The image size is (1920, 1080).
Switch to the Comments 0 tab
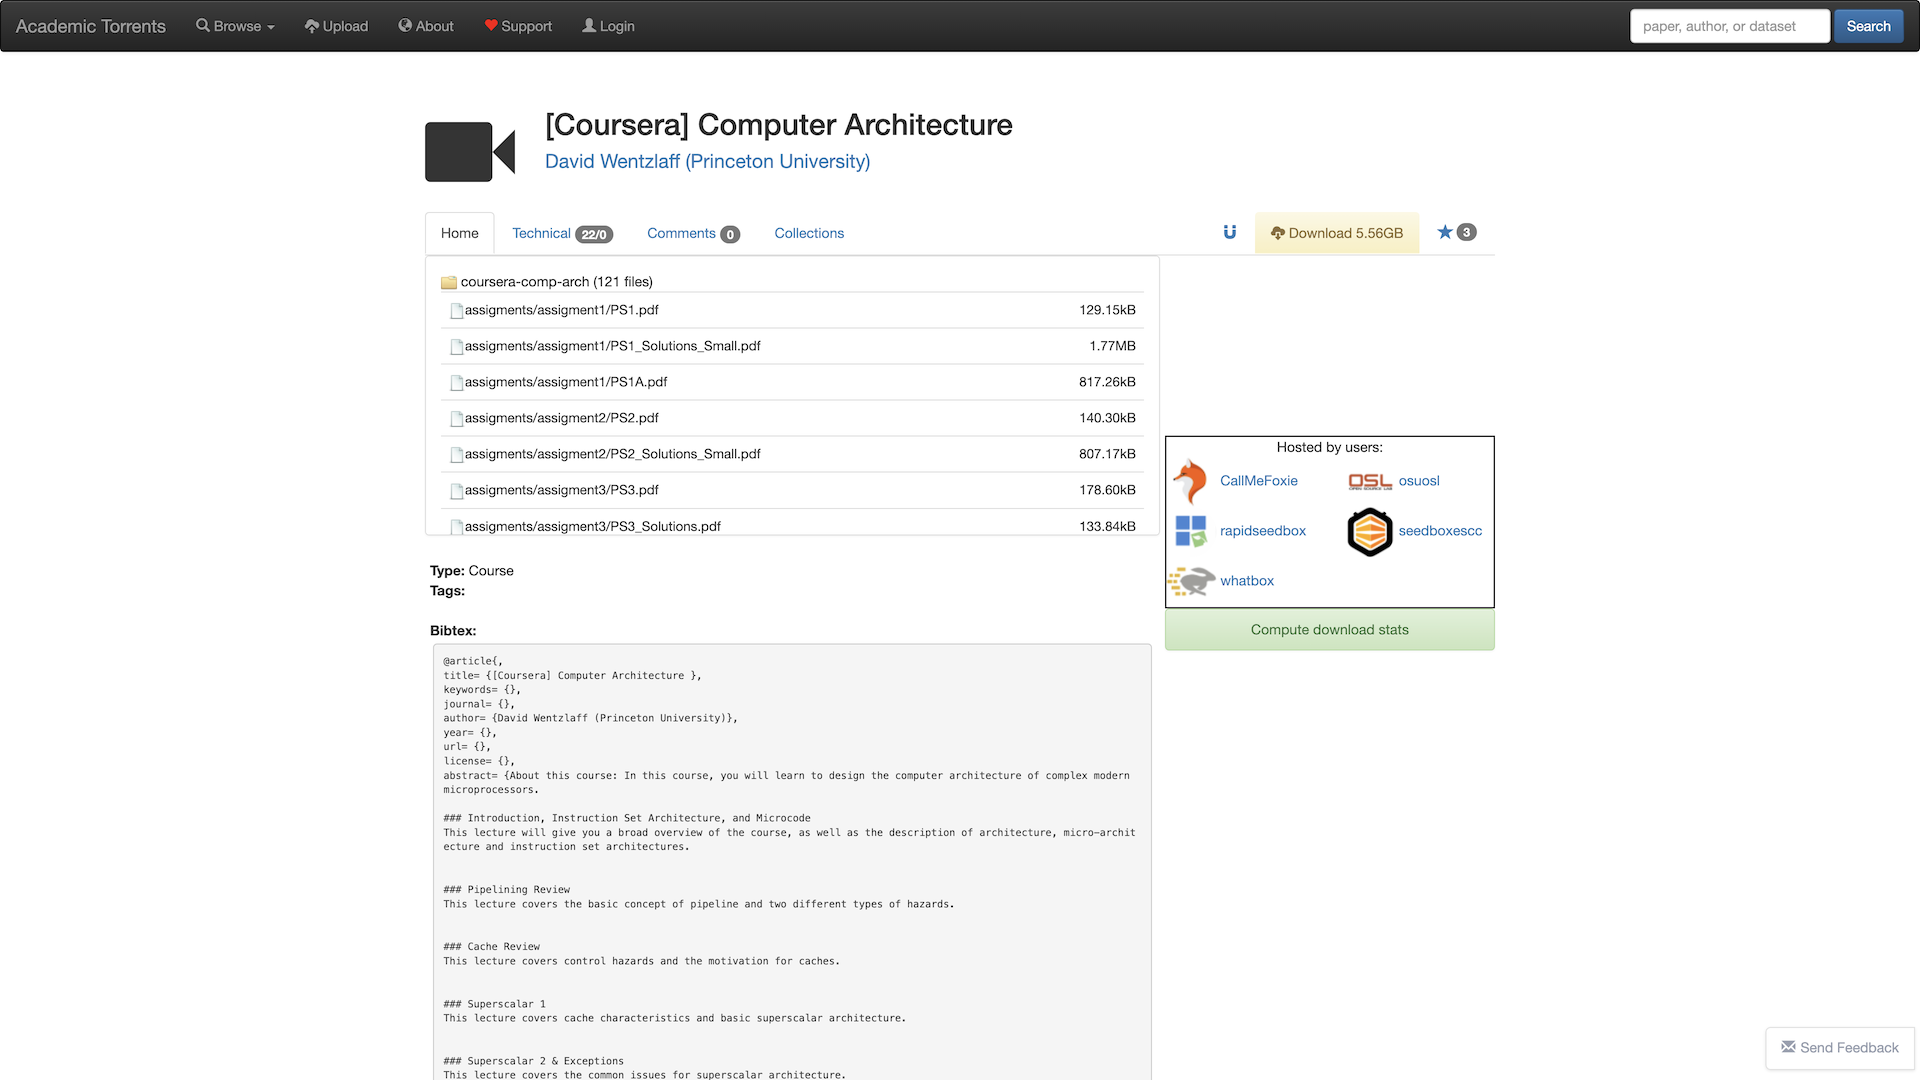pyautogui.click(x=692, y=233)
